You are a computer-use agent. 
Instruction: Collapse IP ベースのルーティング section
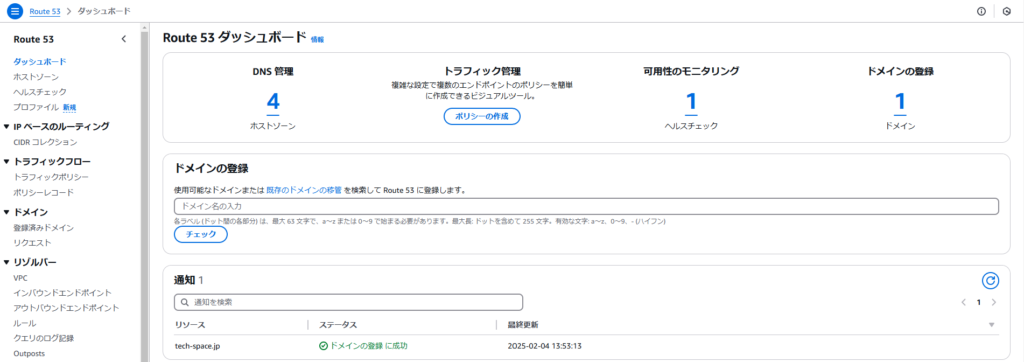[x=7, y=127]
